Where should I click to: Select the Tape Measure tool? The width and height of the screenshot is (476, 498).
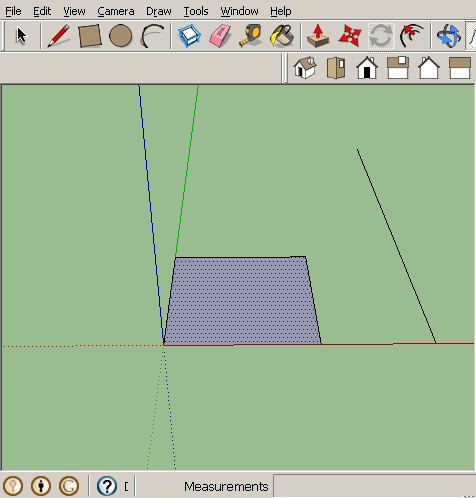(x=250, y=36)
